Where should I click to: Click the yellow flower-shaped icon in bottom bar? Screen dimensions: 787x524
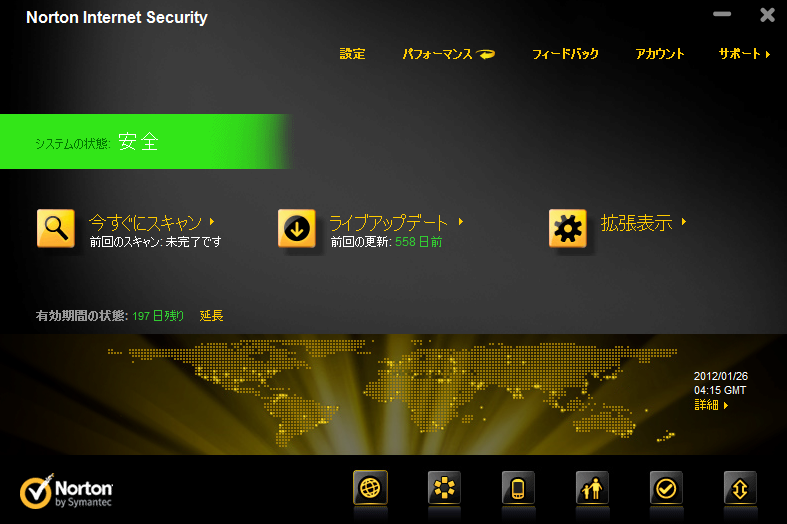(444, 487)
